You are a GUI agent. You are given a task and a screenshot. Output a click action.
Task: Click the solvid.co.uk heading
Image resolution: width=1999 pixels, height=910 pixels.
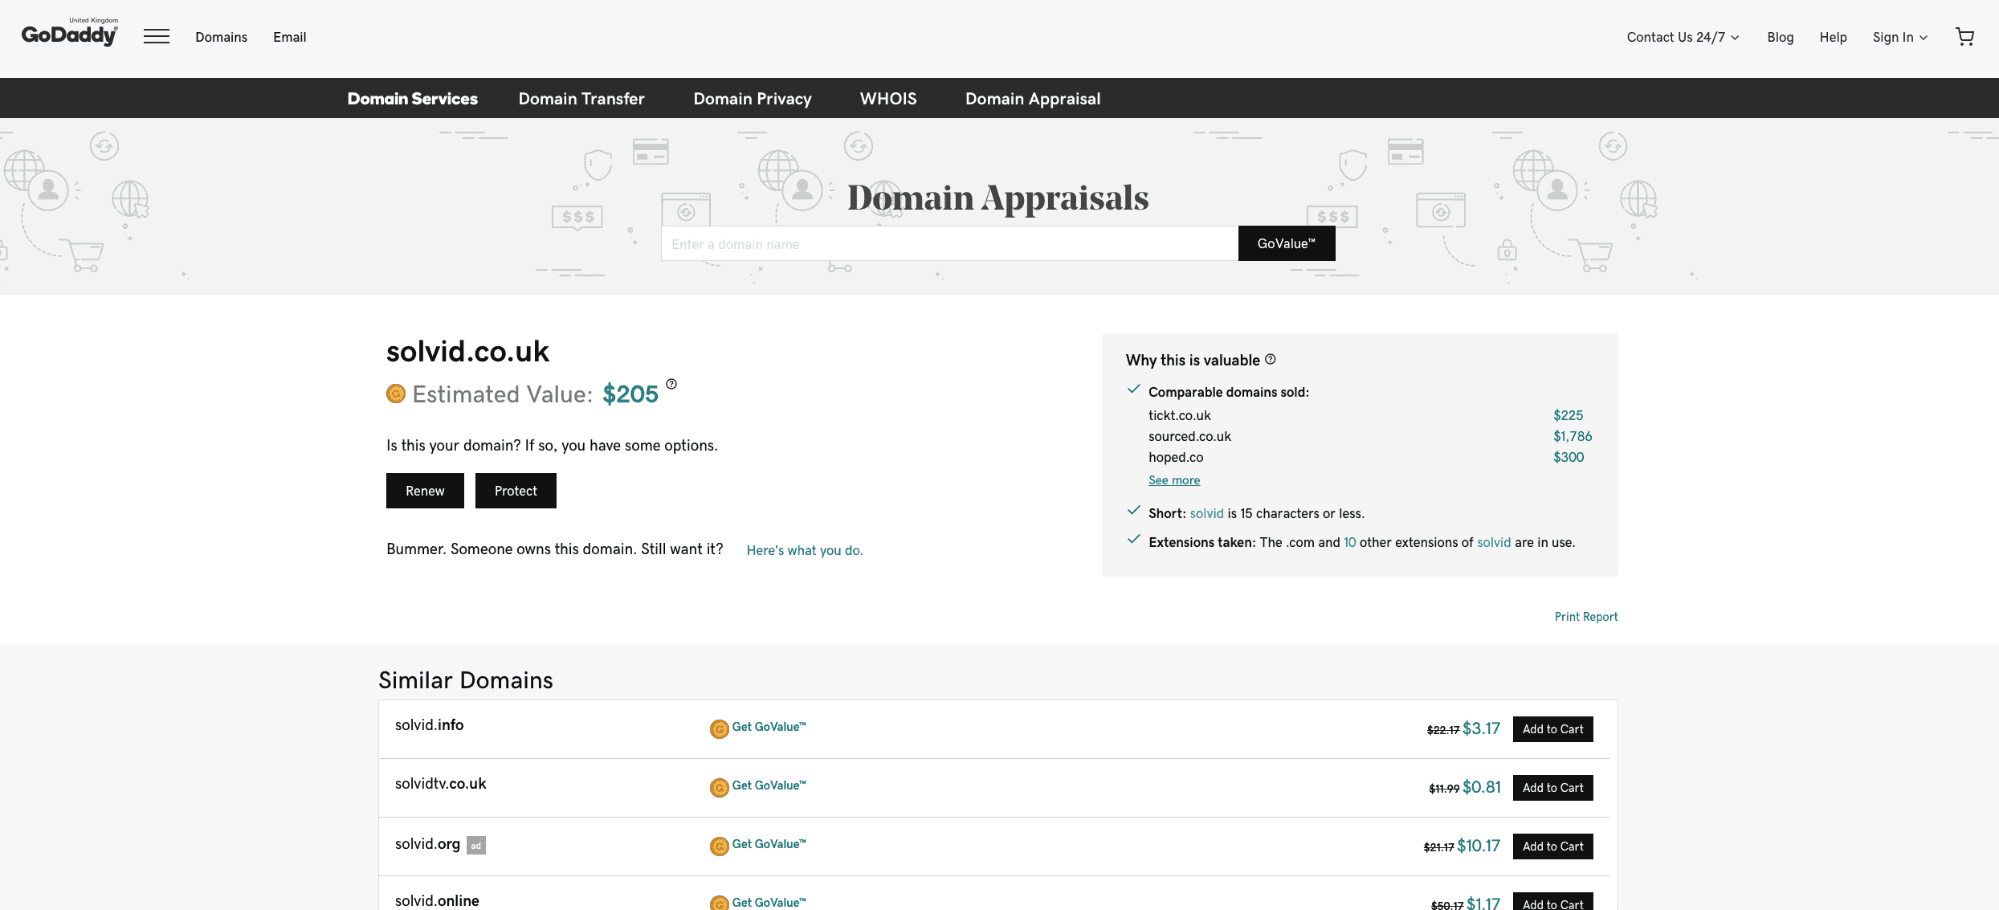(467, 351)
